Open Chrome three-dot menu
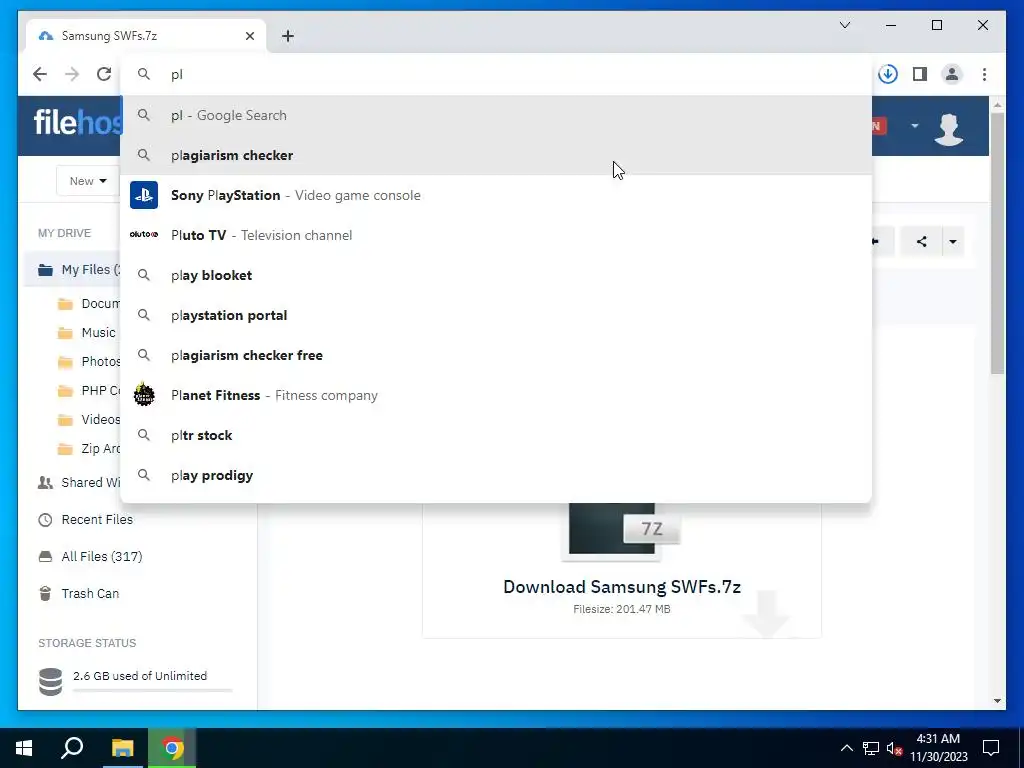This screenshot has height=768, width=1024. [984, 74]
